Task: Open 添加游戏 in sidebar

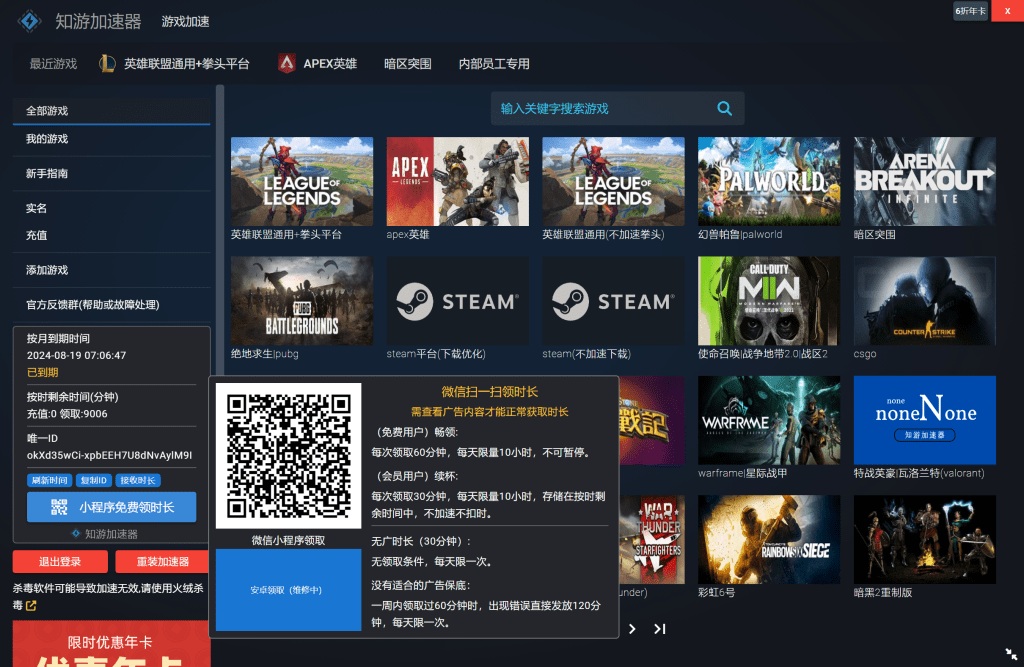Action: pos(112,270)
